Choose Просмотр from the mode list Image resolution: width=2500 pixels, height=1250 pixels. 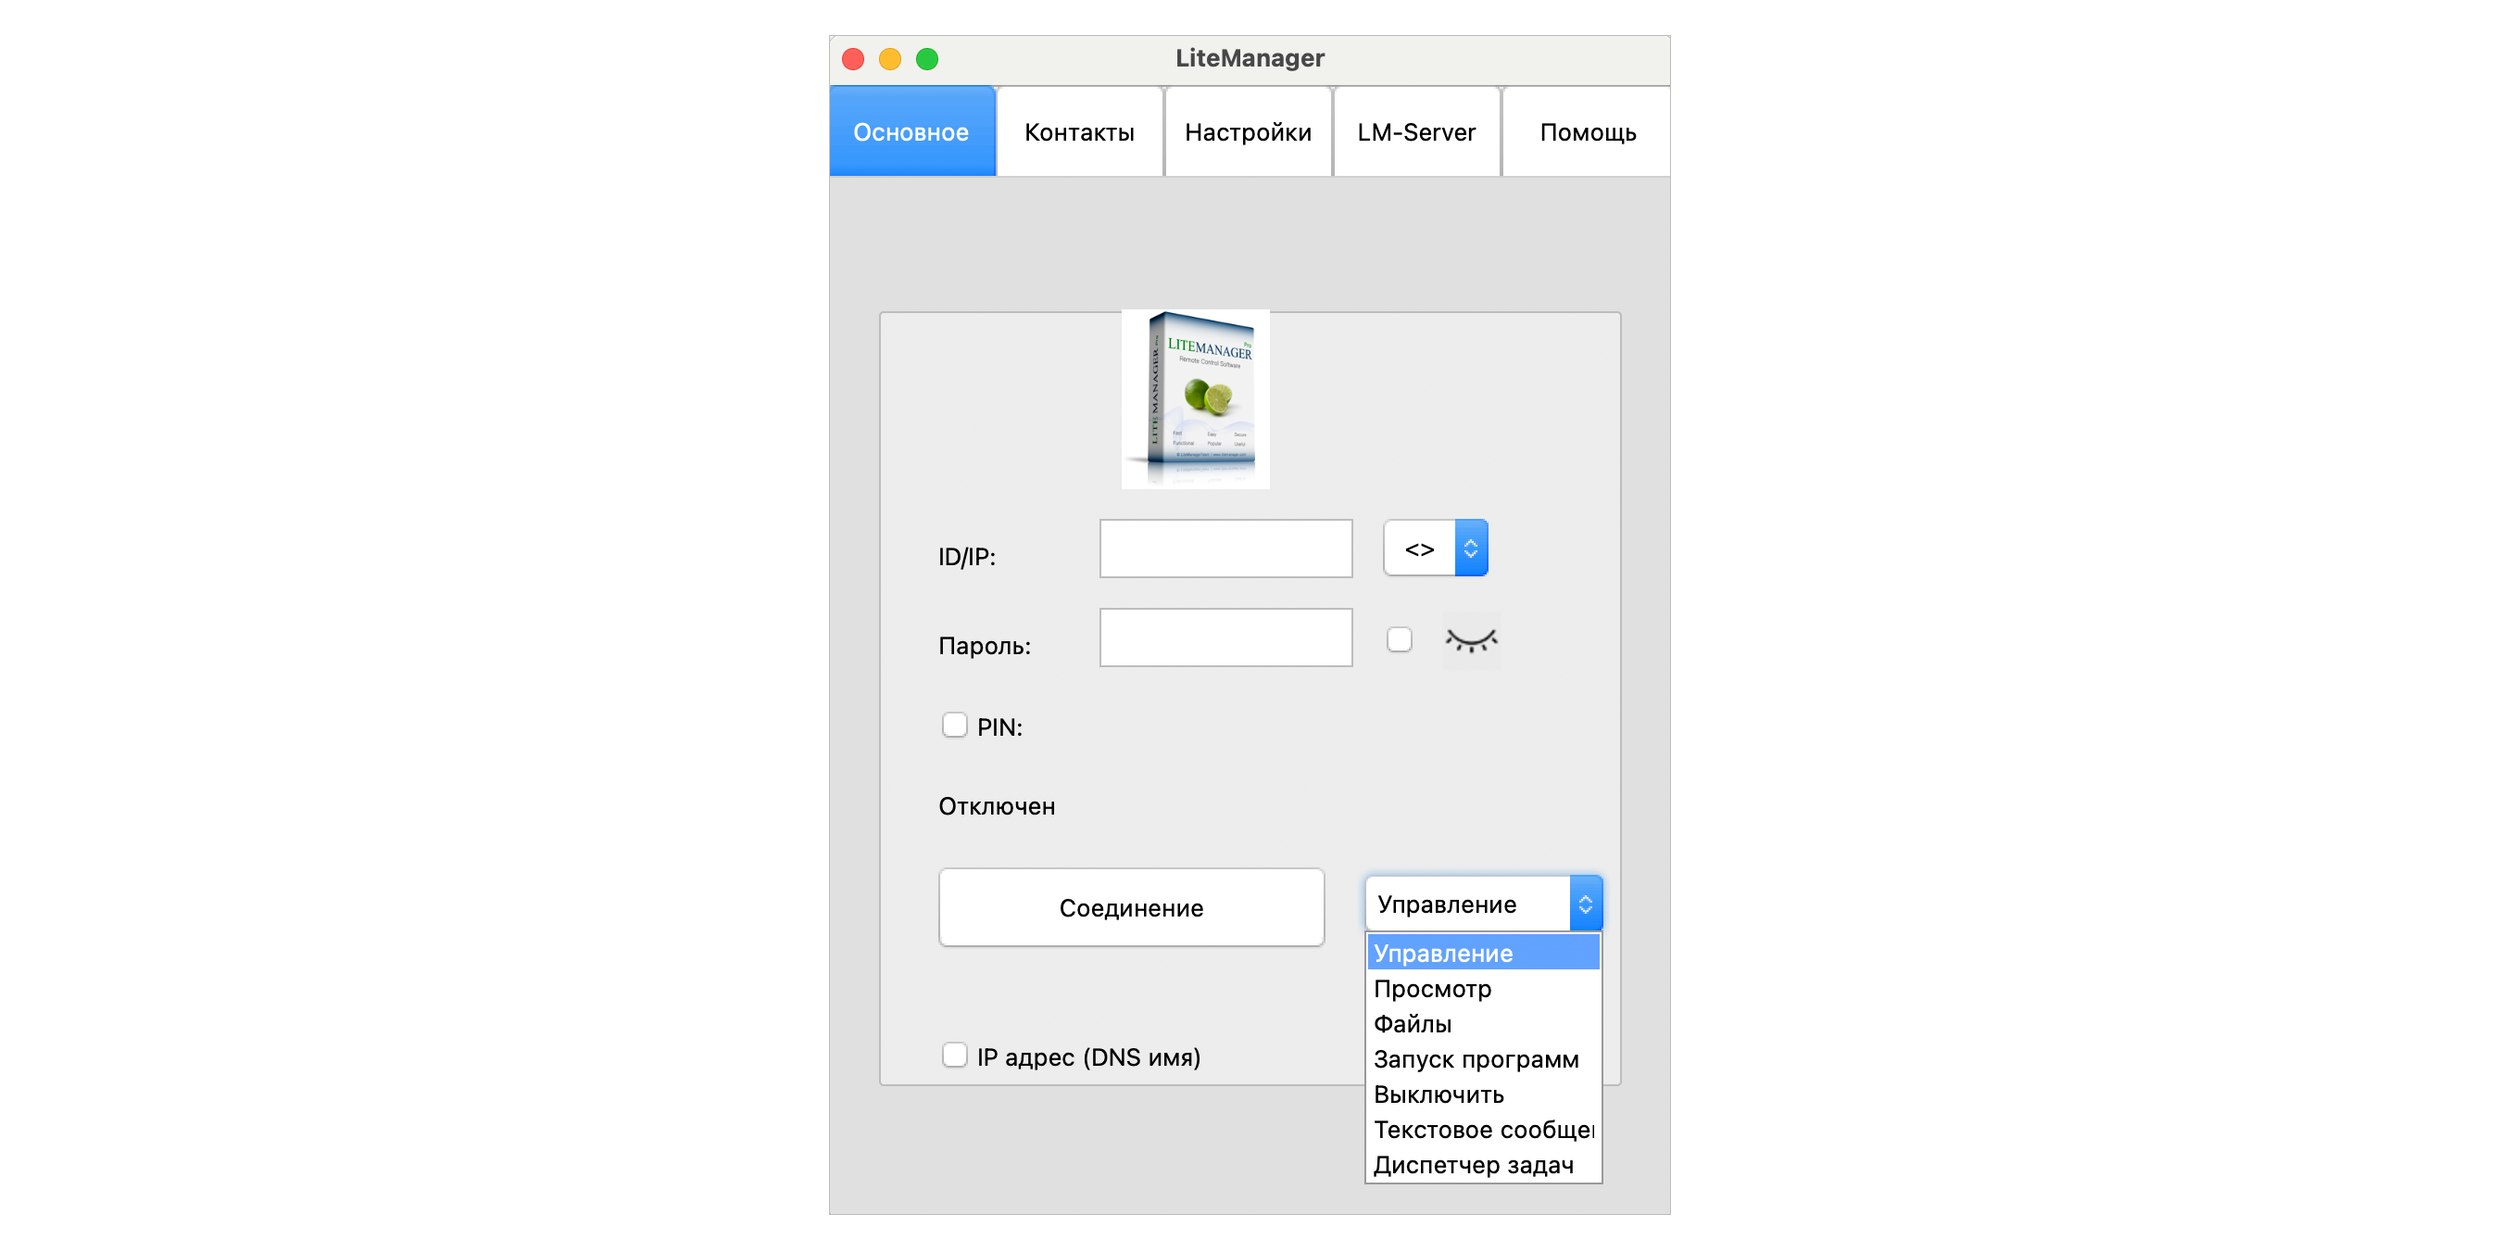pos(1484,989)
